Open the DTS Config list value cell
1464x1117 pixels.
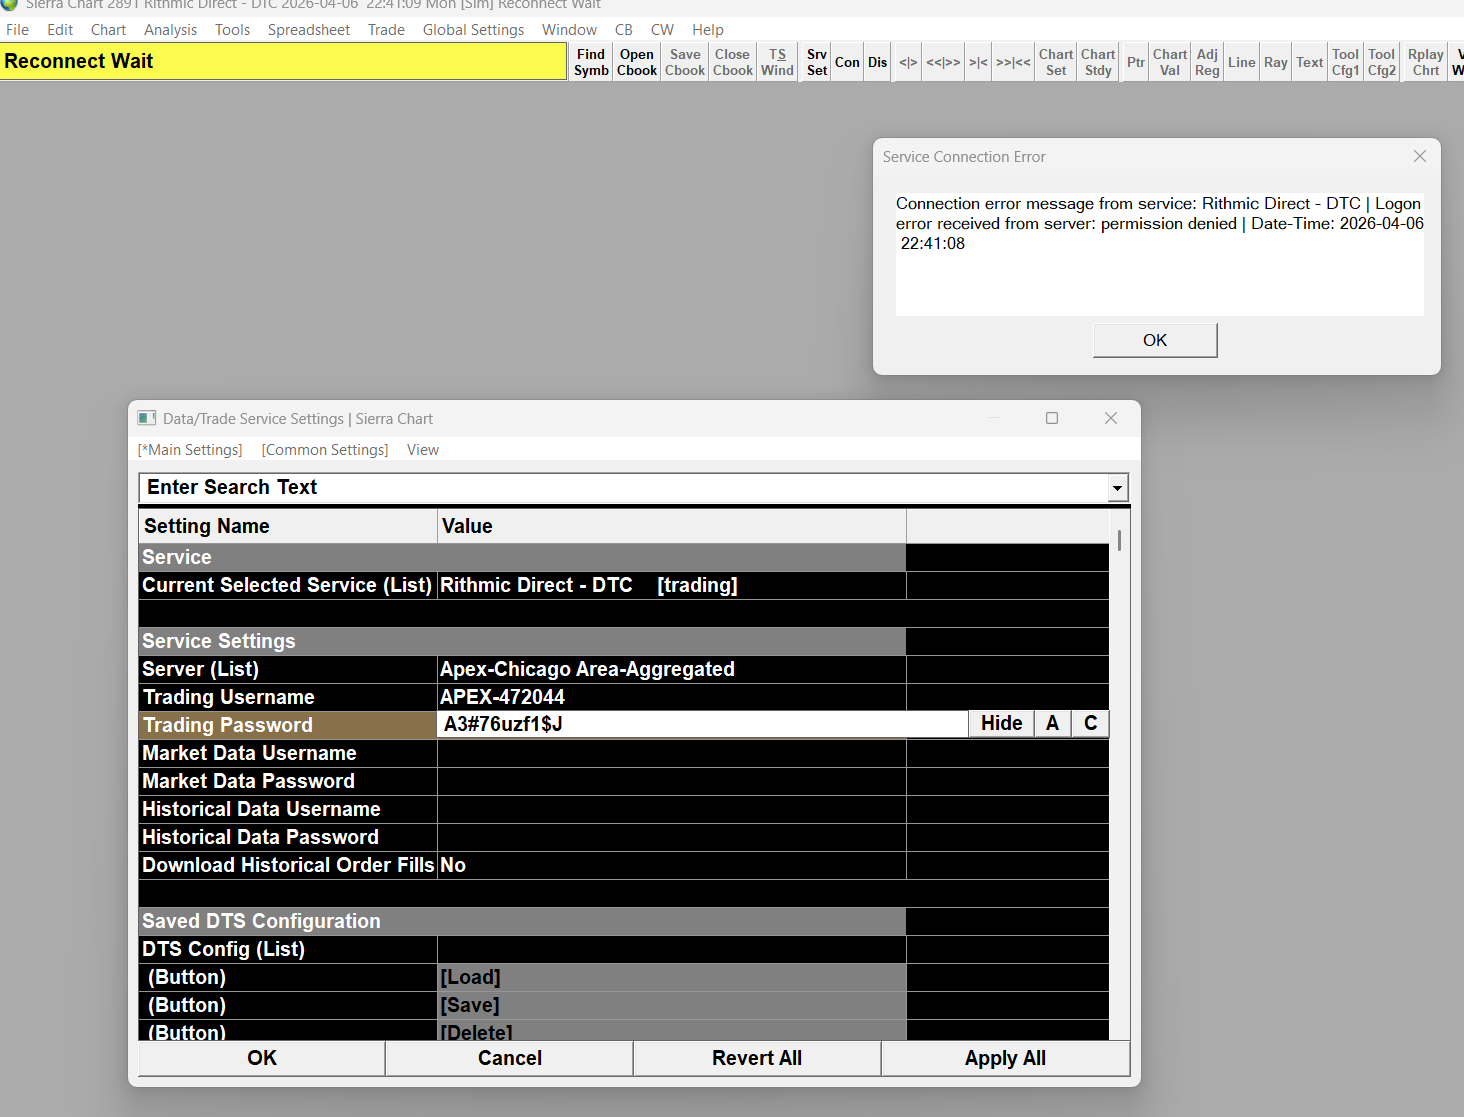coord(672,949)
